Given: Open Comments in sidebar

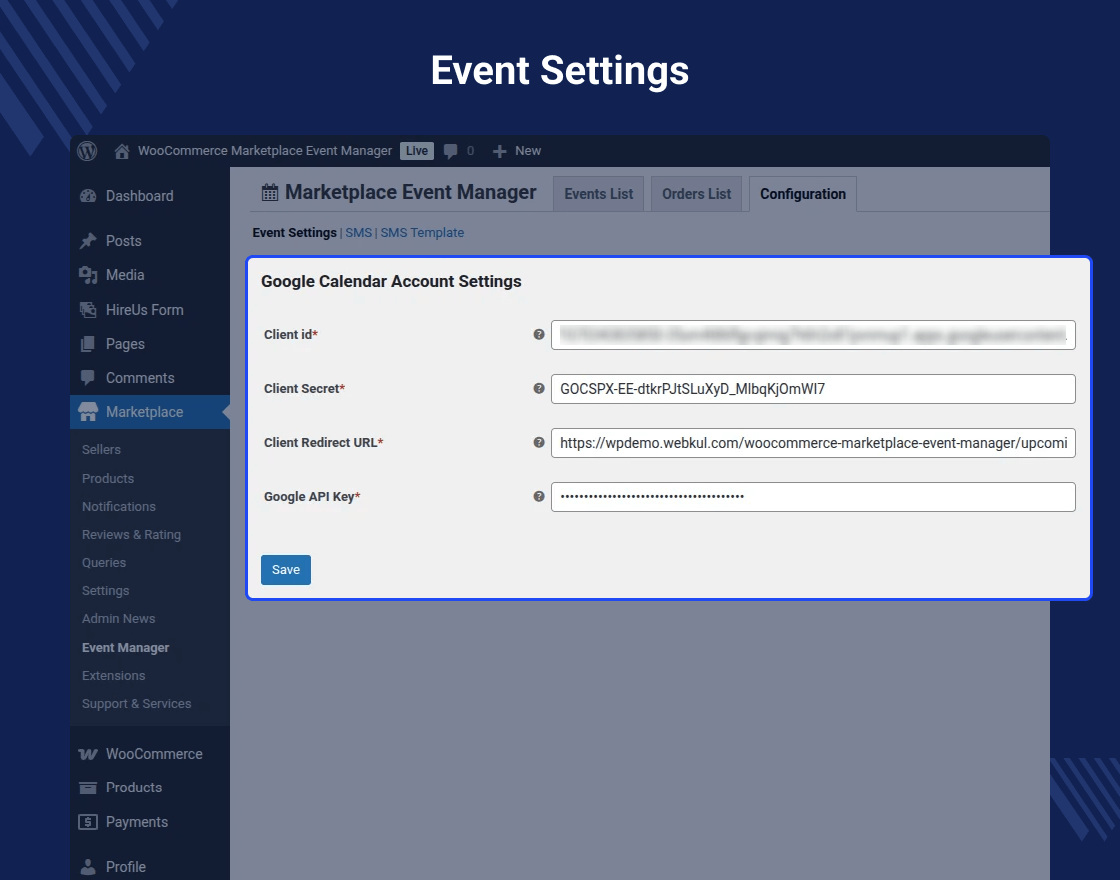Looking at the screenshot, I should 140,378.
